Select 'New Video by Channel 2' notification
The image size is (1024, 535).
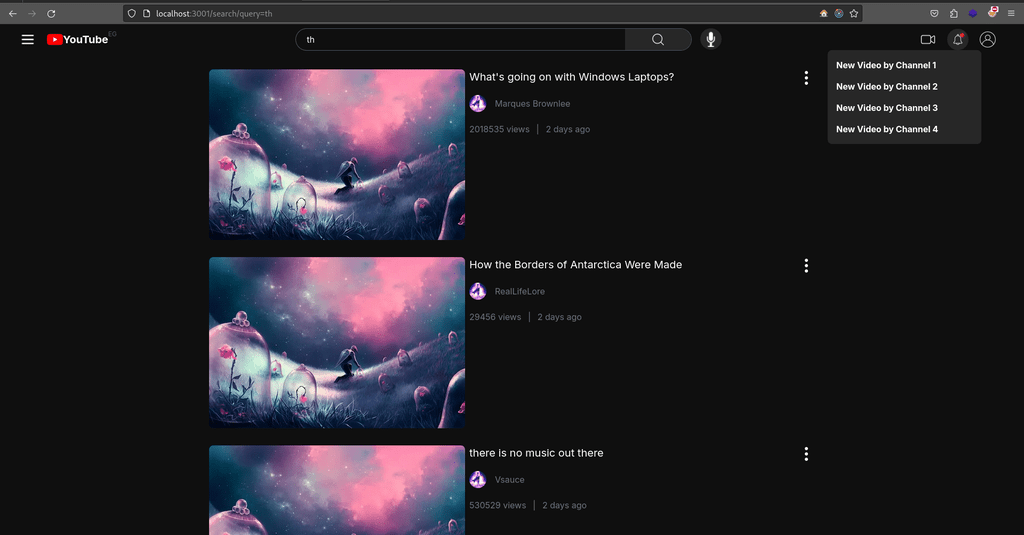[x=887, y=87]
